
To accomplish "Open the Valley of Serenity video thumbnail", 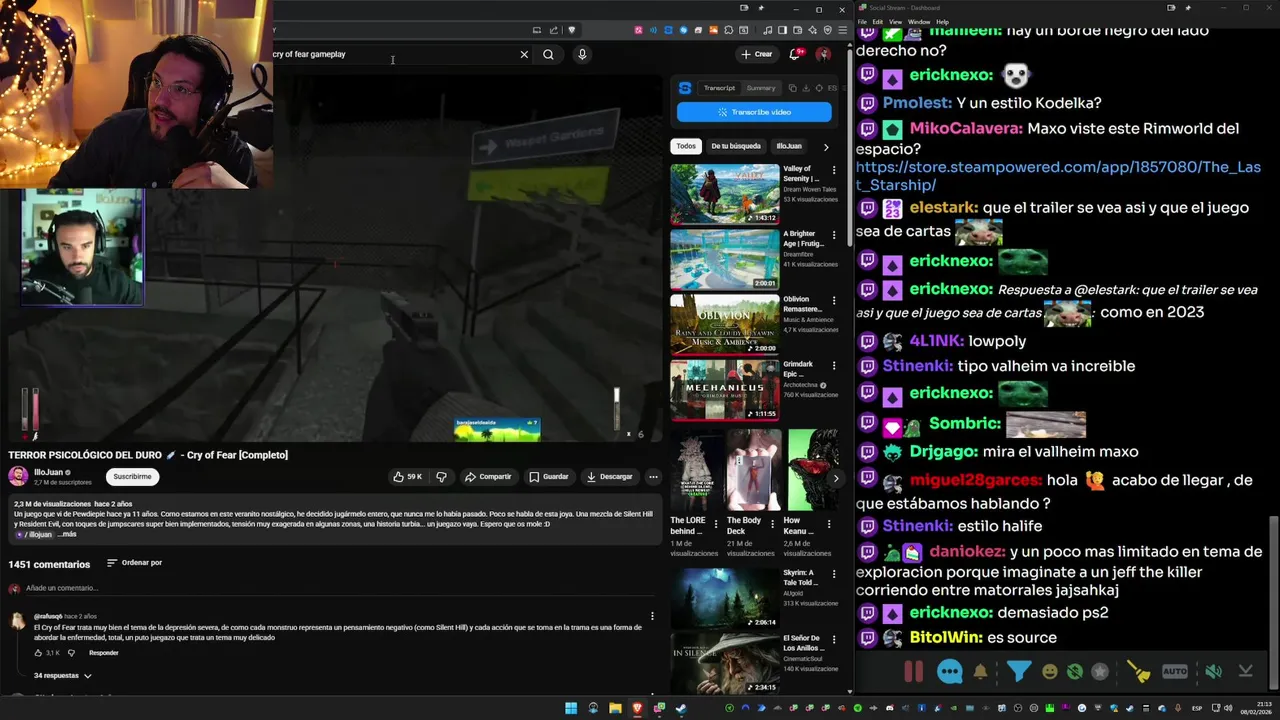I will tap(724, 194).
